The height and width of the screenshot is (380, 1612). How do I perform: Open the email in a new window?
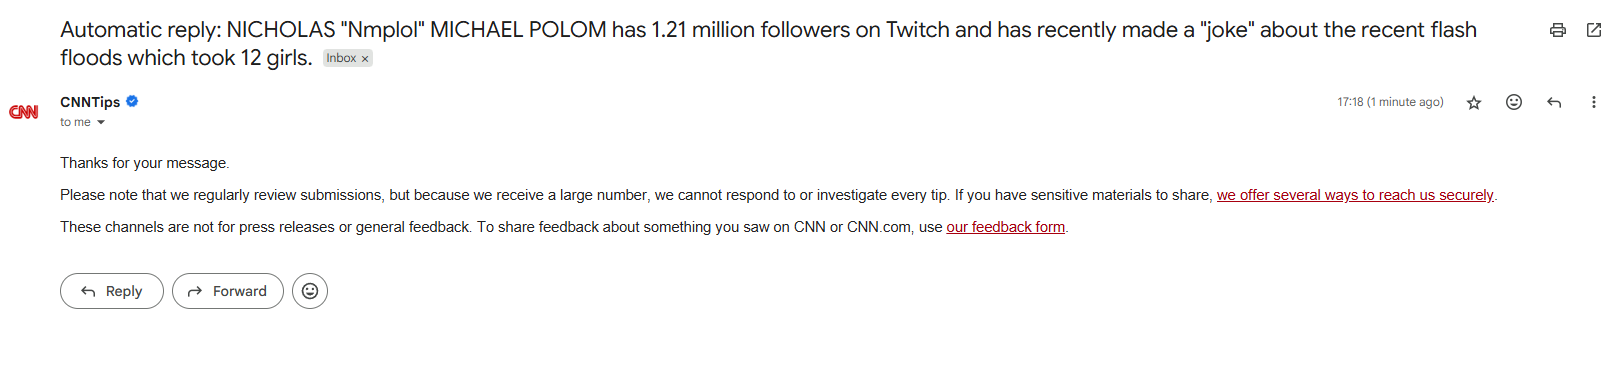[x=1594, y=30]
